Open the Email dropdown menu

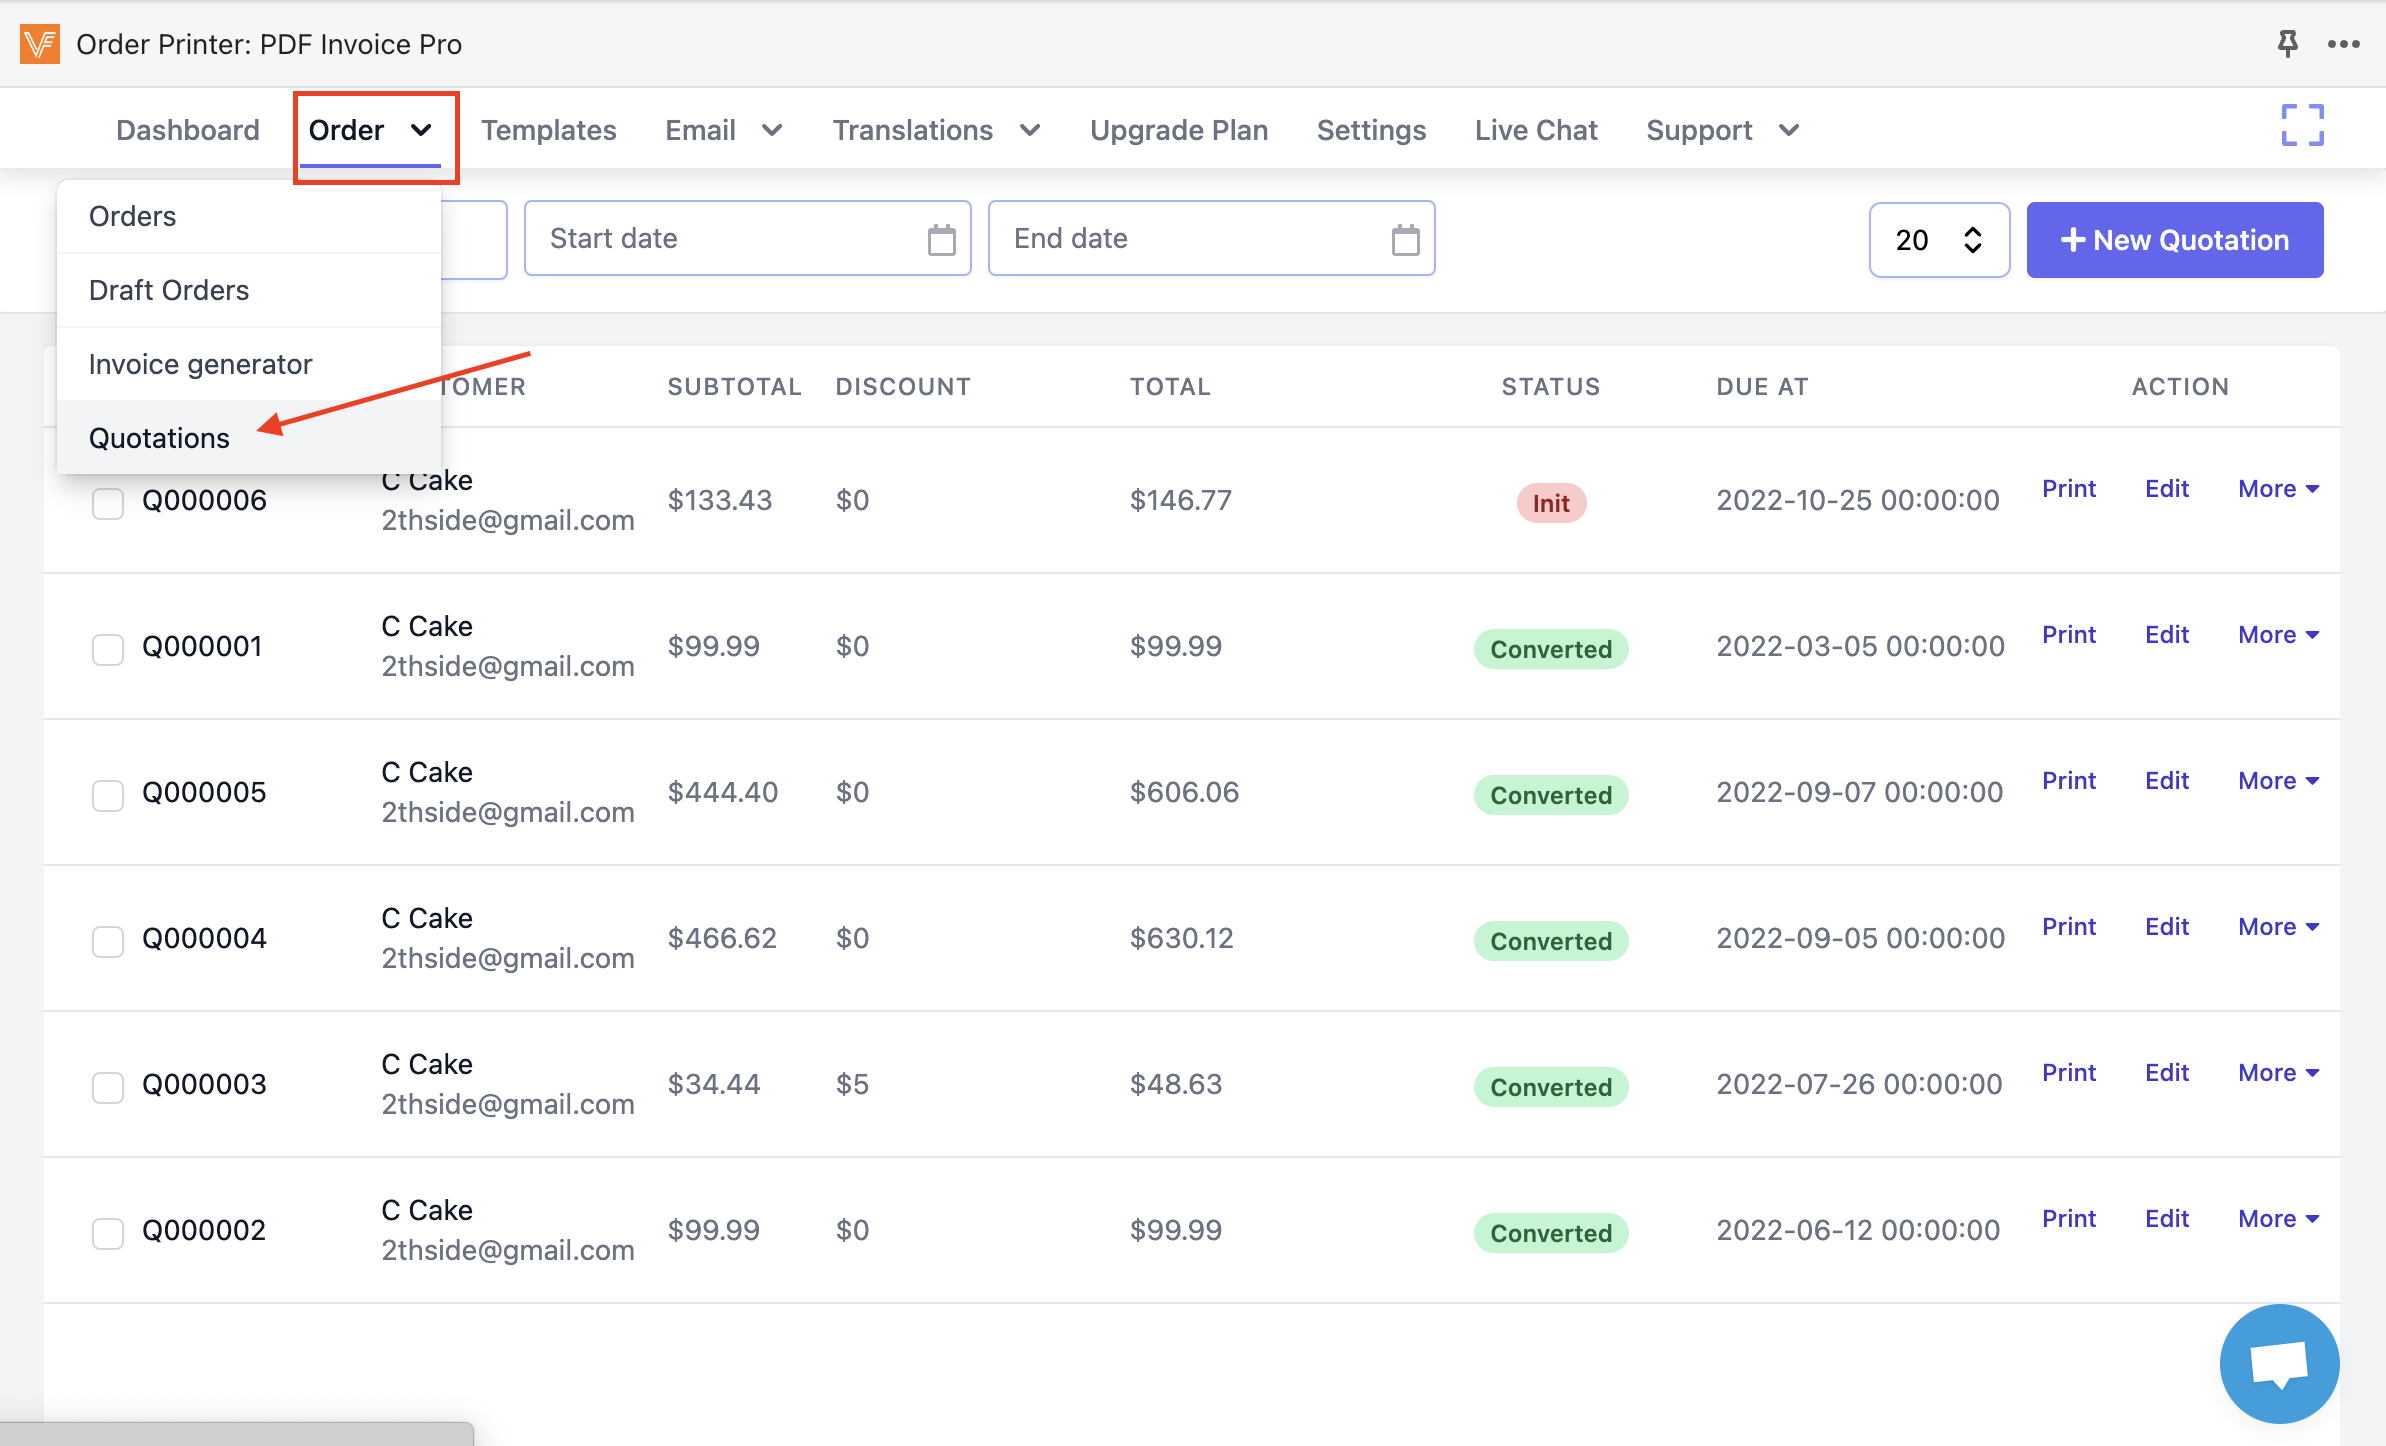723,130
